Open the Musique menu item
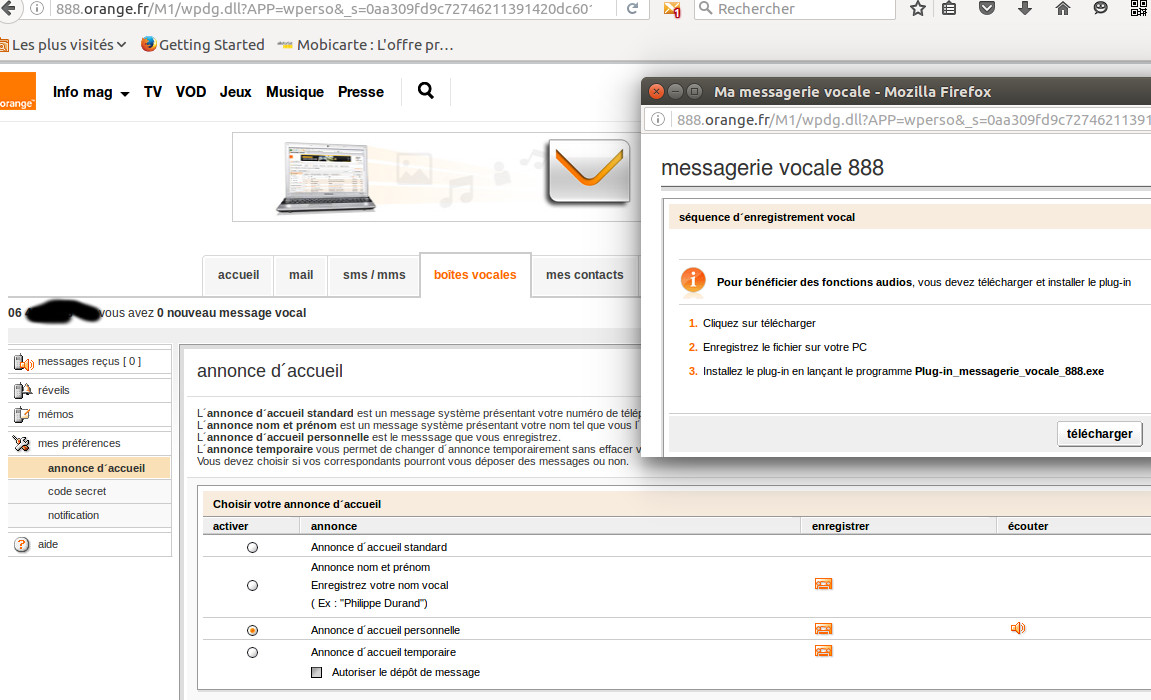 point(295,92)
